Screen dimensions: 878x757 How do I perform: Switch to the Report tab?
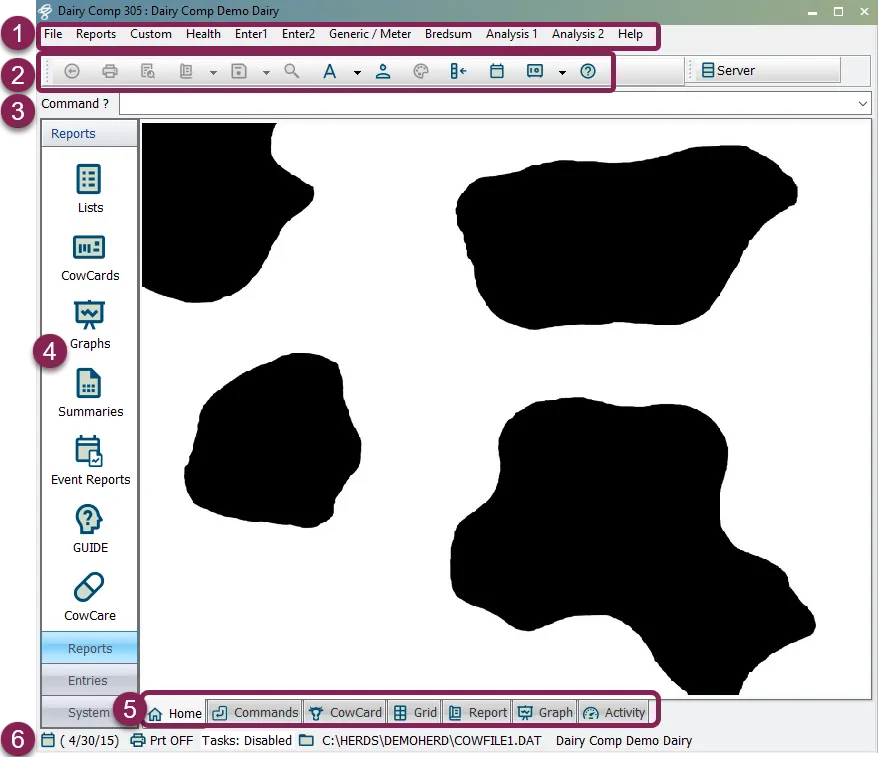pyautogui.click(x=478, y=713)
